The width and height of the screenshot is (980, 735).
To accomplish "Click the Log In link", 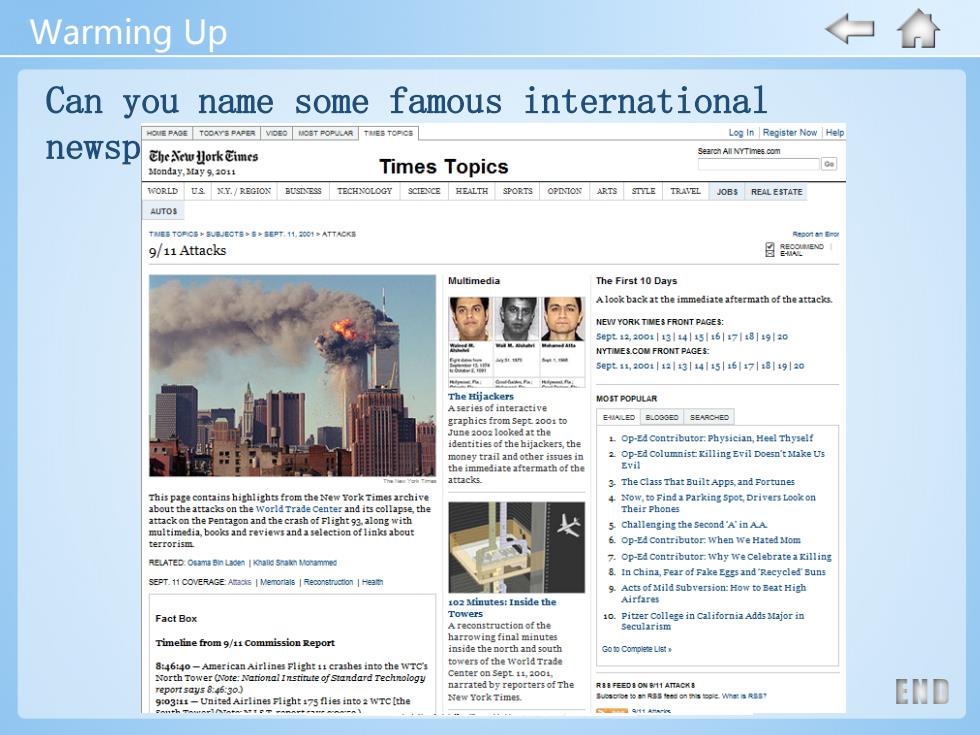I will [741, 132].
